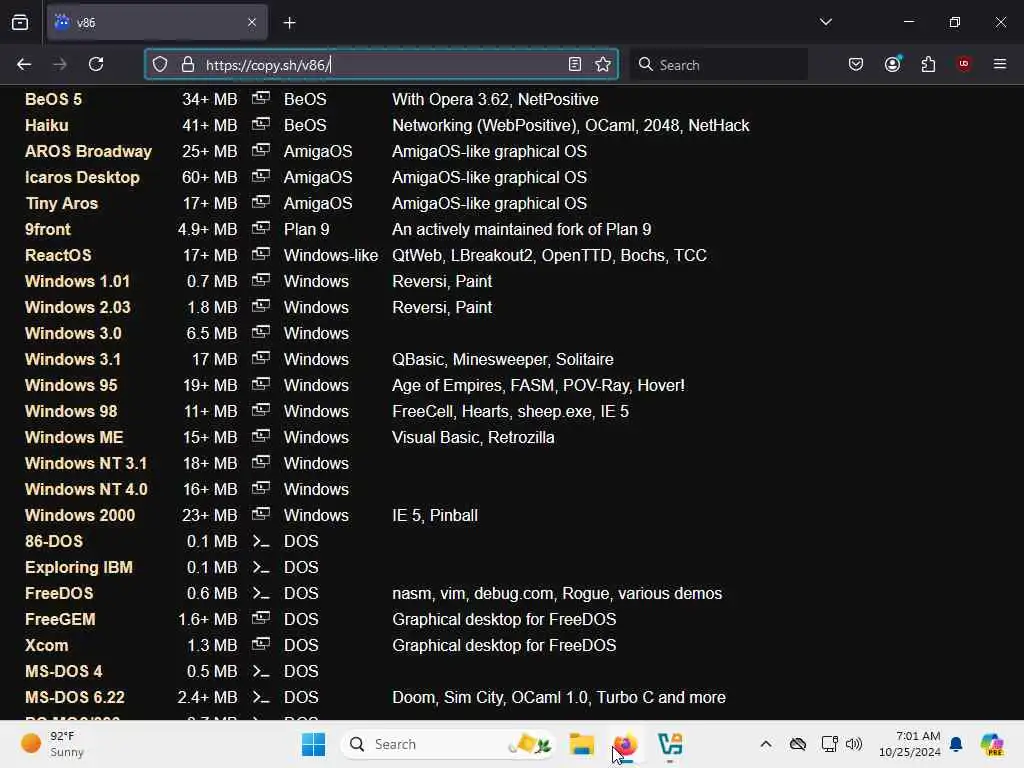Image resolution: width=1024 pixels, height=768 pixels.
Task: Launch Windows 95
Action: click(71, 385)
